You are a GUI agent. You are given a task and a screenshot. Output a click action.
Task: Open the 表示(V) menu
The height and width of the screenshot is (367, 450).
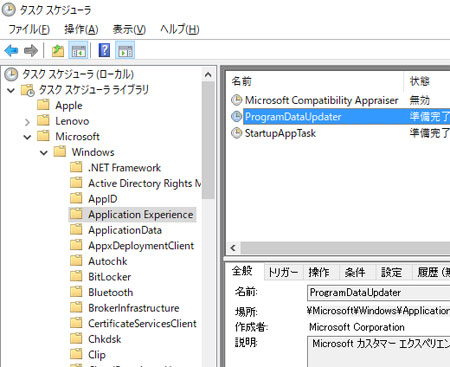129,30
